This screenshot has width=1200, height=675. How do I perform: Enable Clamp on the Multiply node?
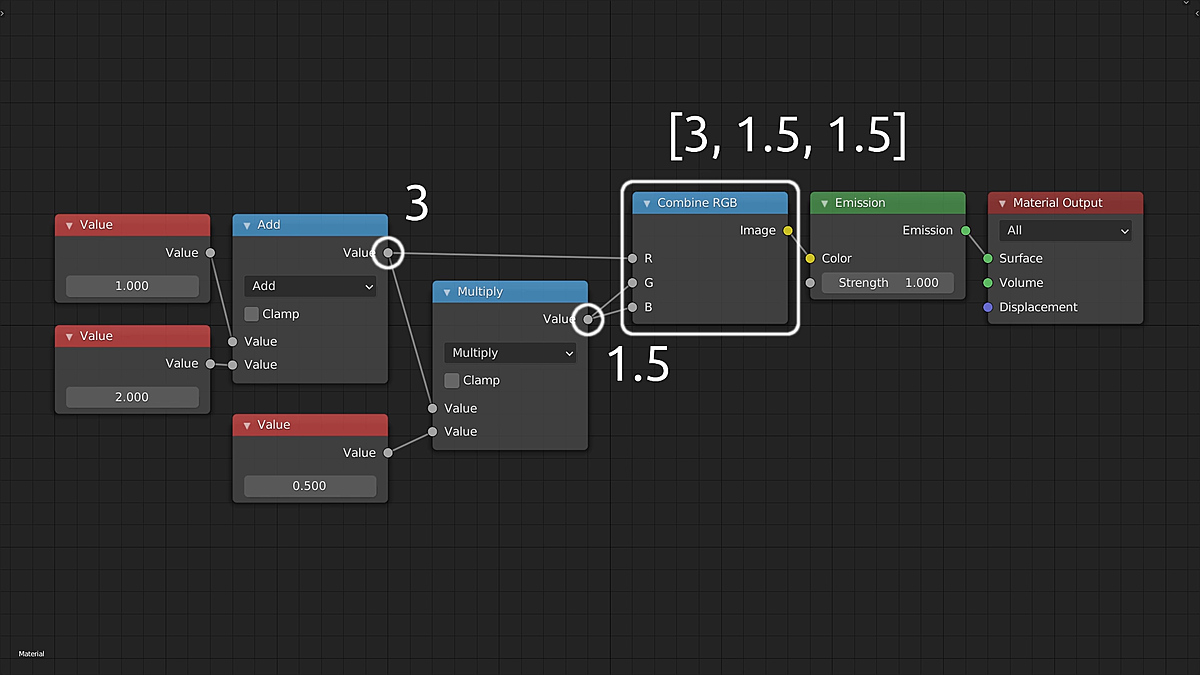click(452, 380)
